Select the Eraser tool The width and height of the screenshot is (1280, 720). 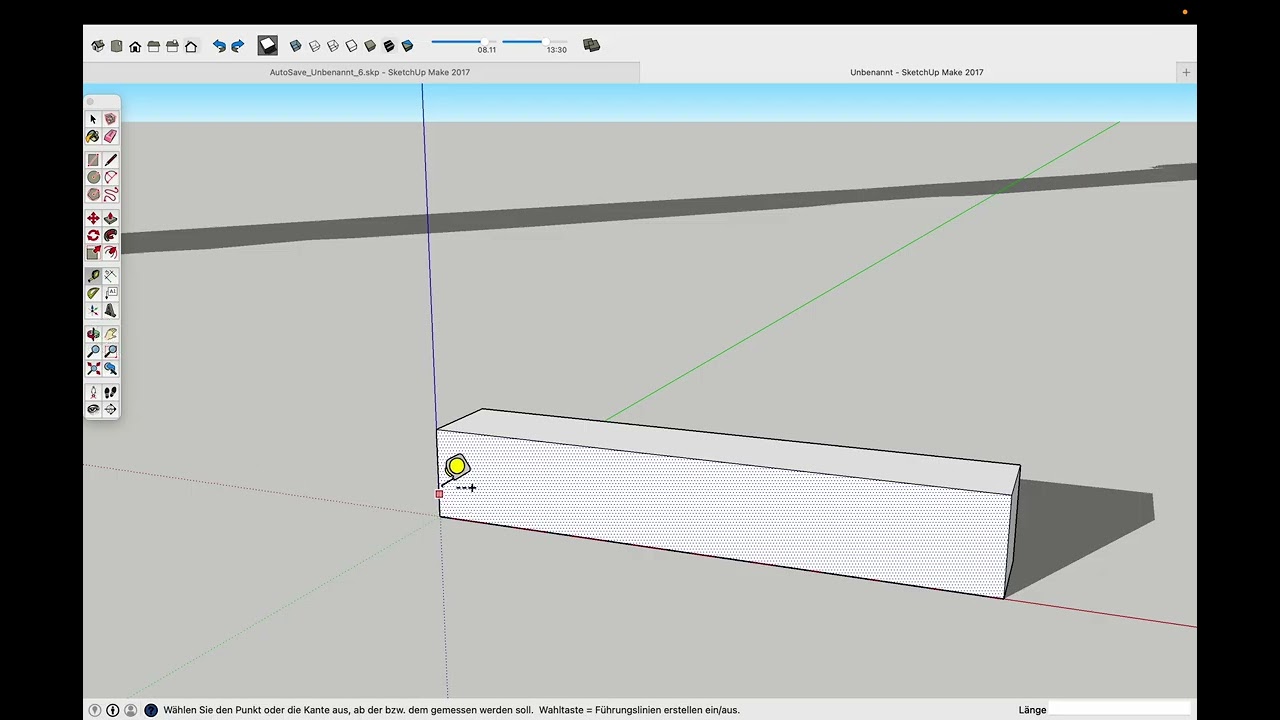pyautogui.click(x=110, y=136)
